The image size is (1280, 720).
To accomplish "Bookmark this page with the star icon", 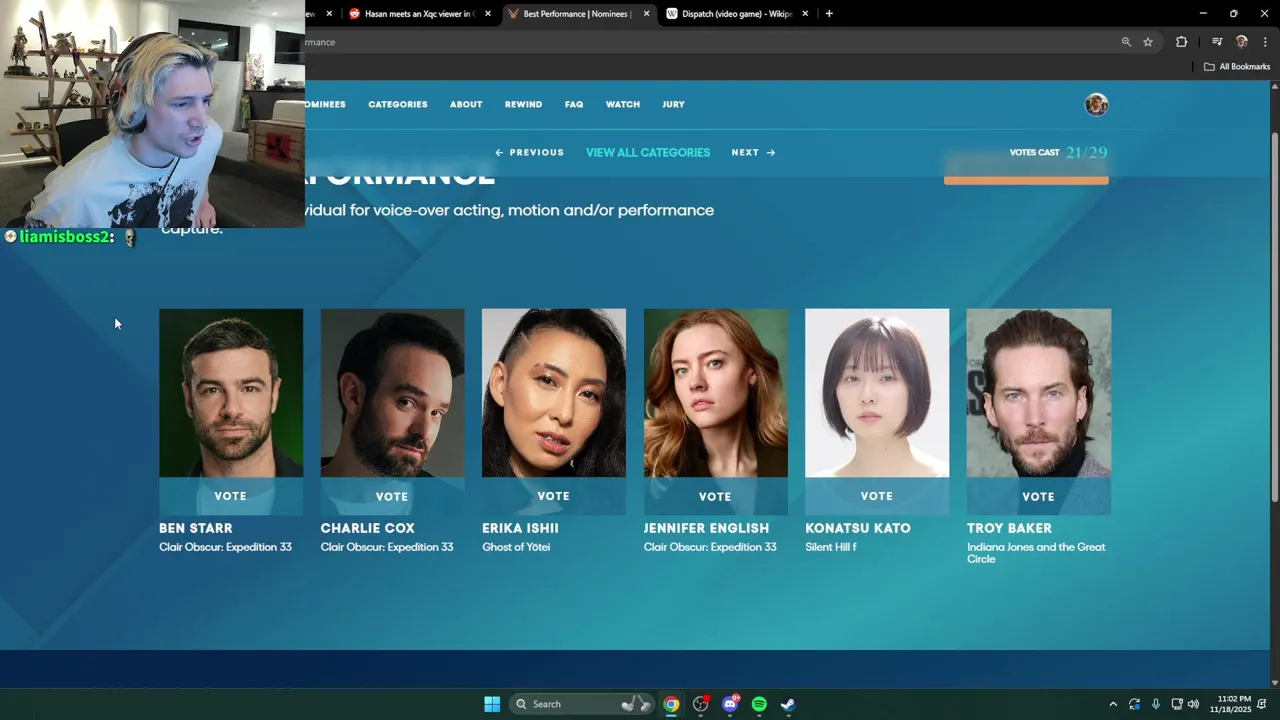I will [x=1148, y=42].
